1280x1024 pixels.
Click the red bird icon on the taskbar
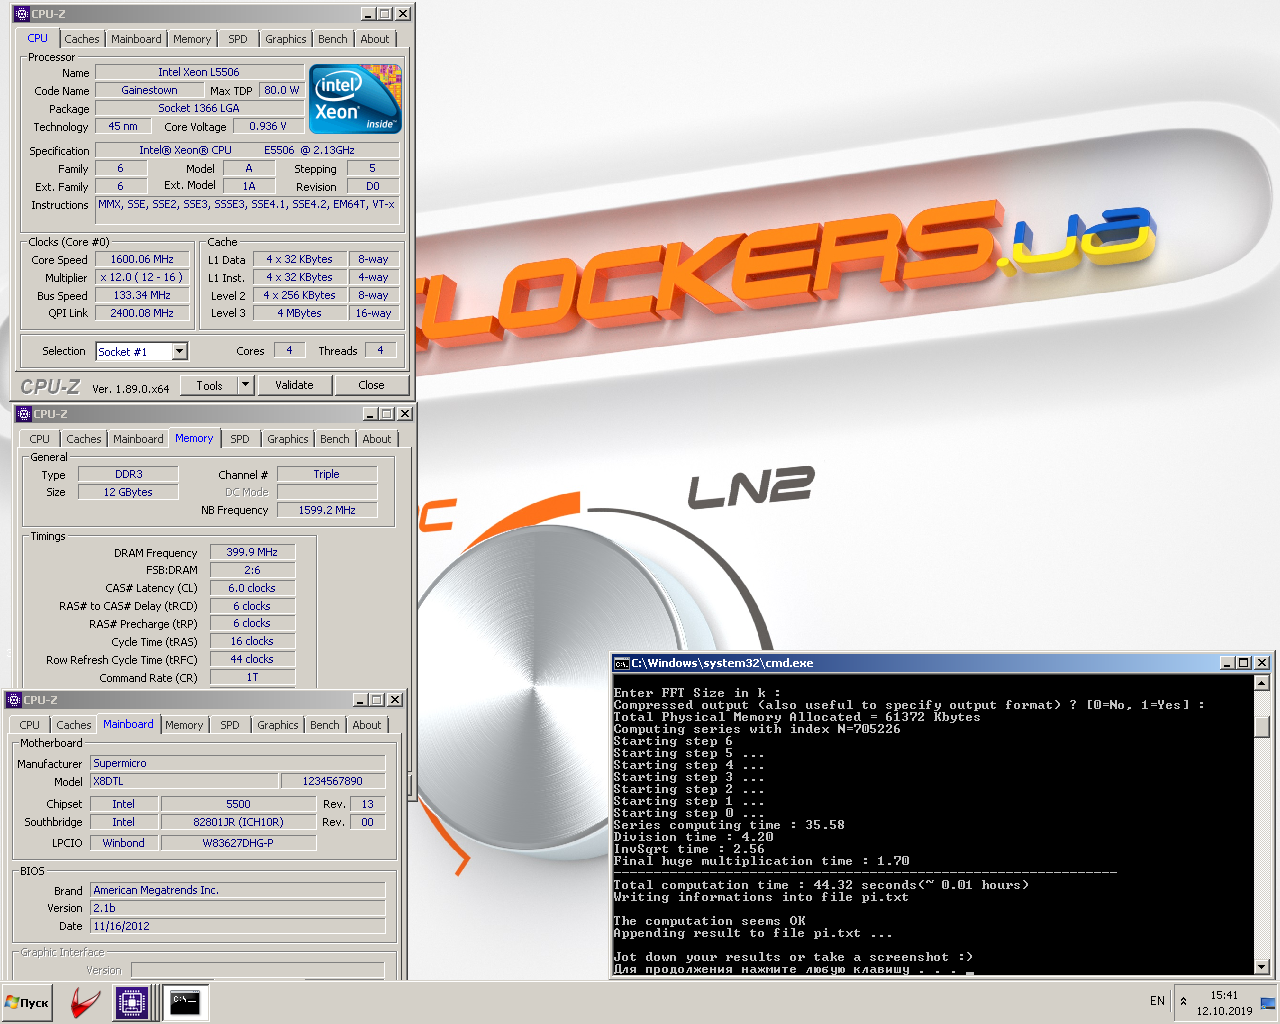(x=85, y=1003)
